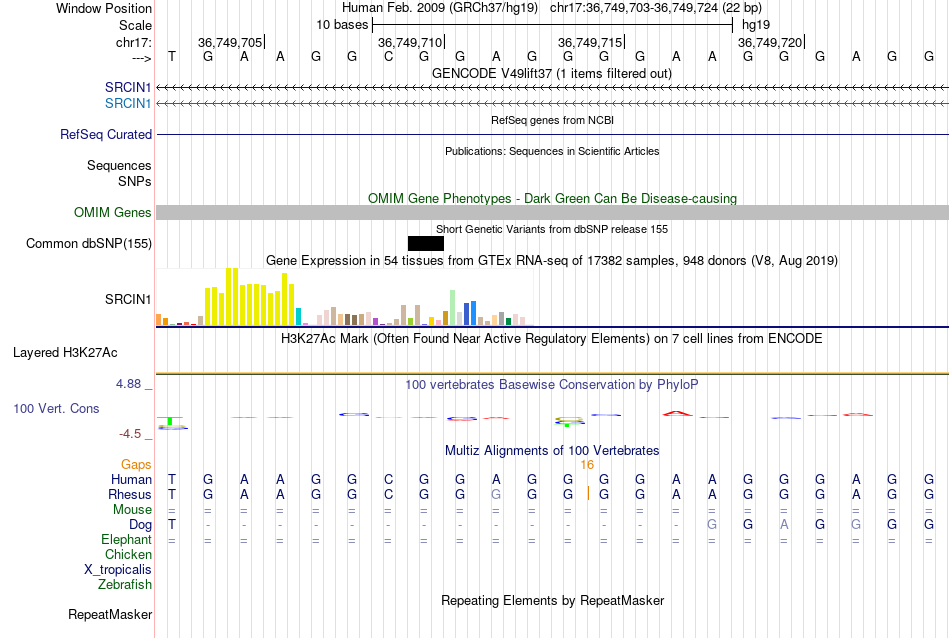Click the Window Position label

coord(104,8)
